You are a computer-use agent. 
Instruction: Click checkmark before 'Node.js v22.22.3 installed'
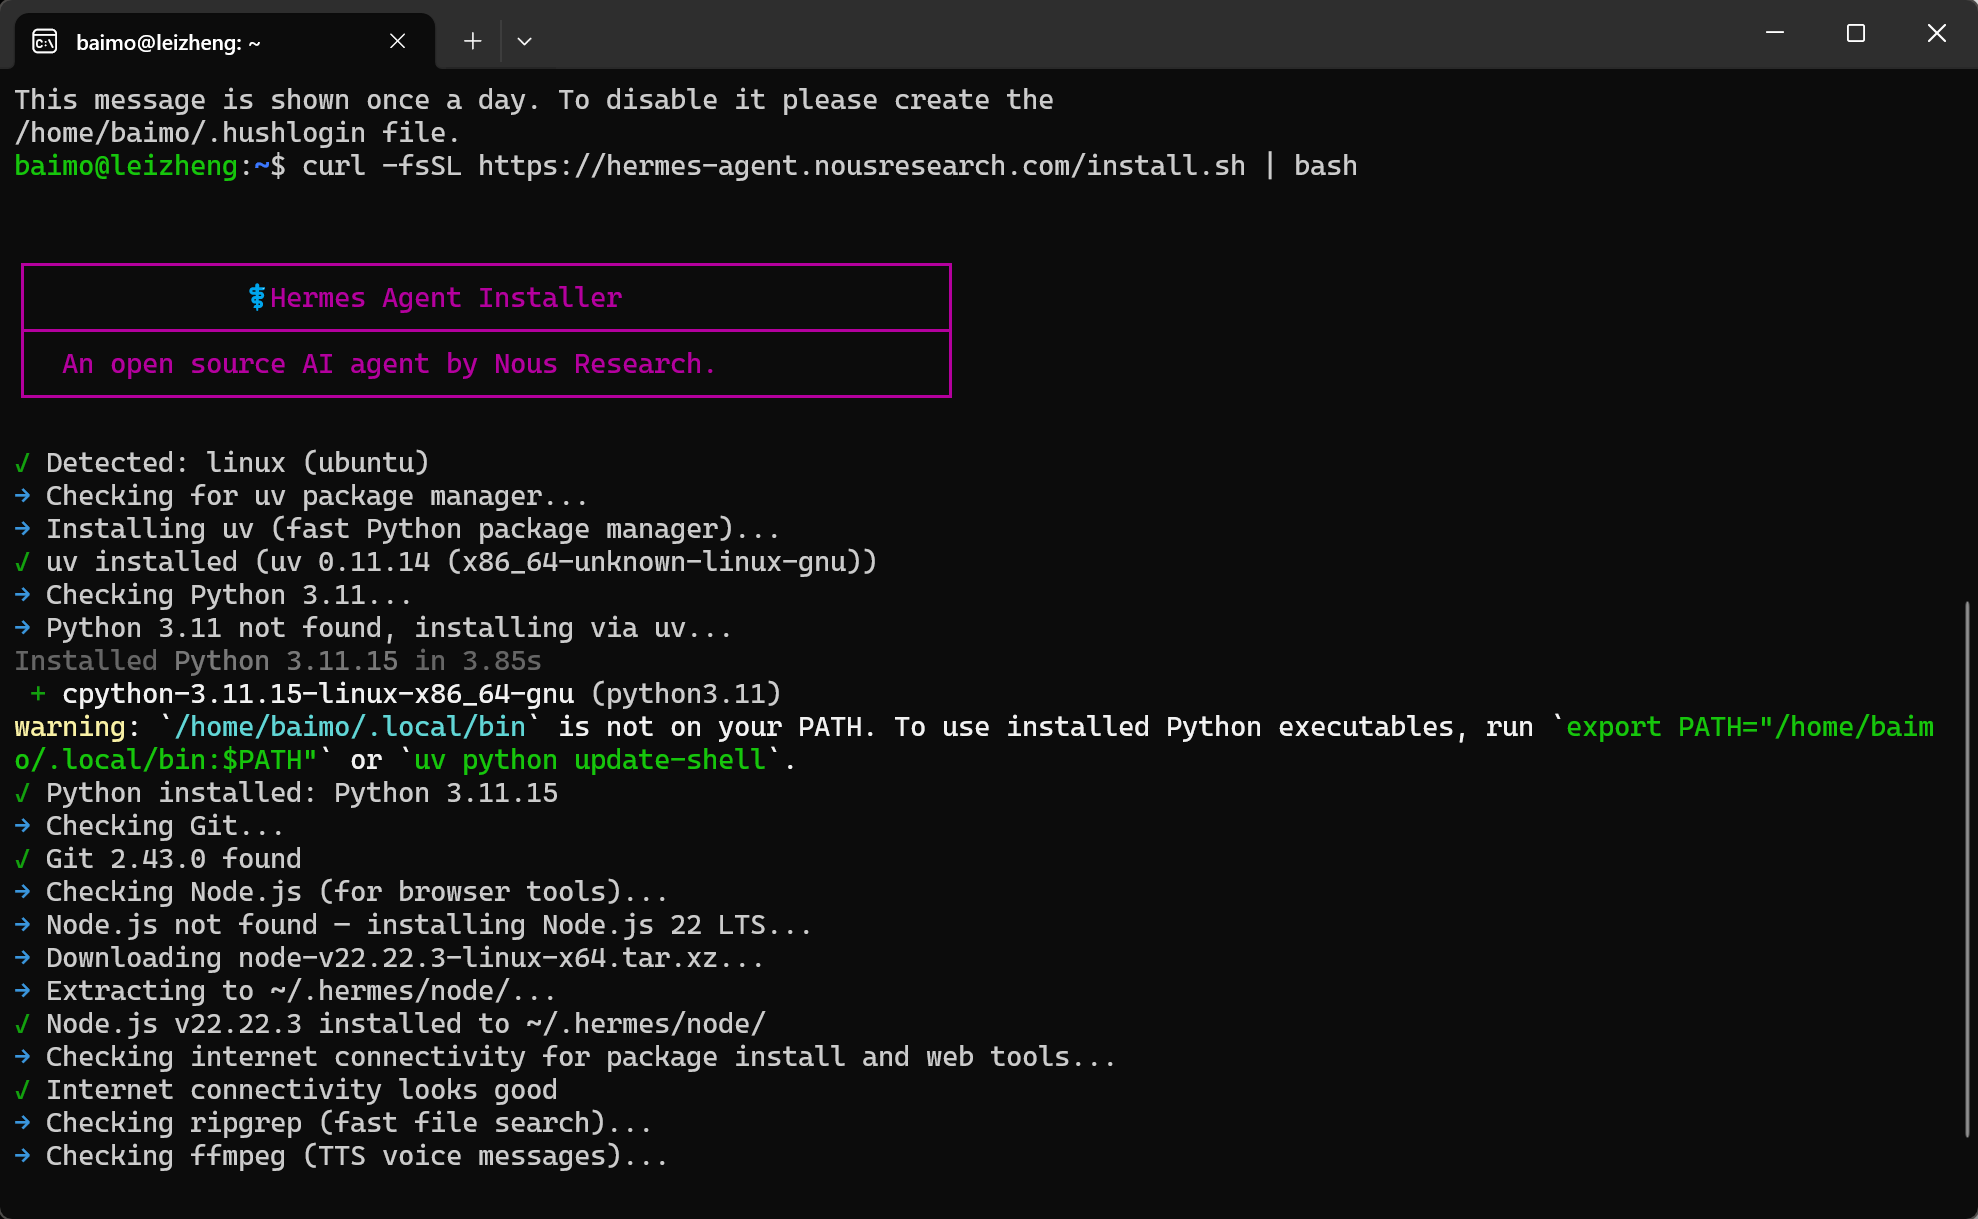click(x=23, y=1024)
